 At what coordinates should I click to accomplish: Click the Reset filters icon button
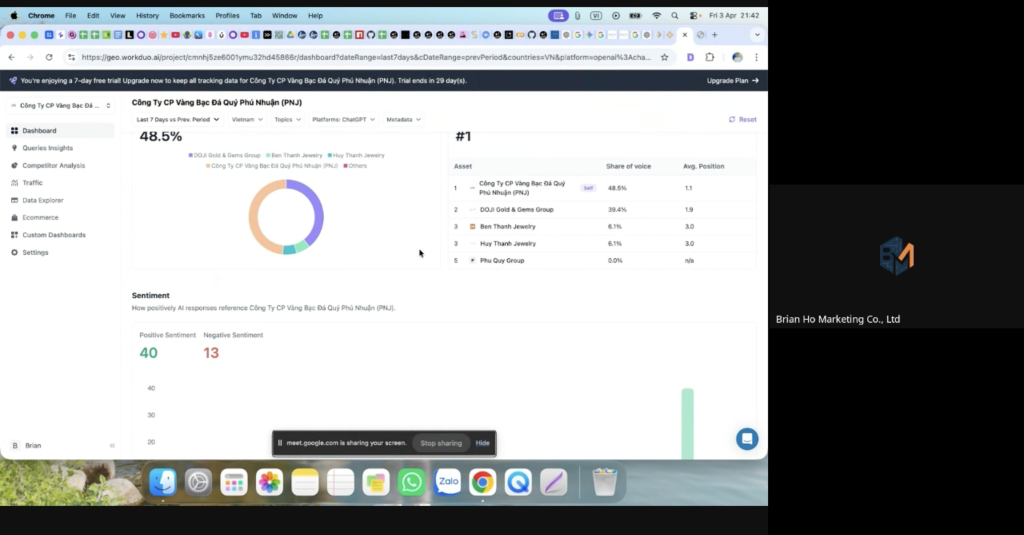point(742,119)
